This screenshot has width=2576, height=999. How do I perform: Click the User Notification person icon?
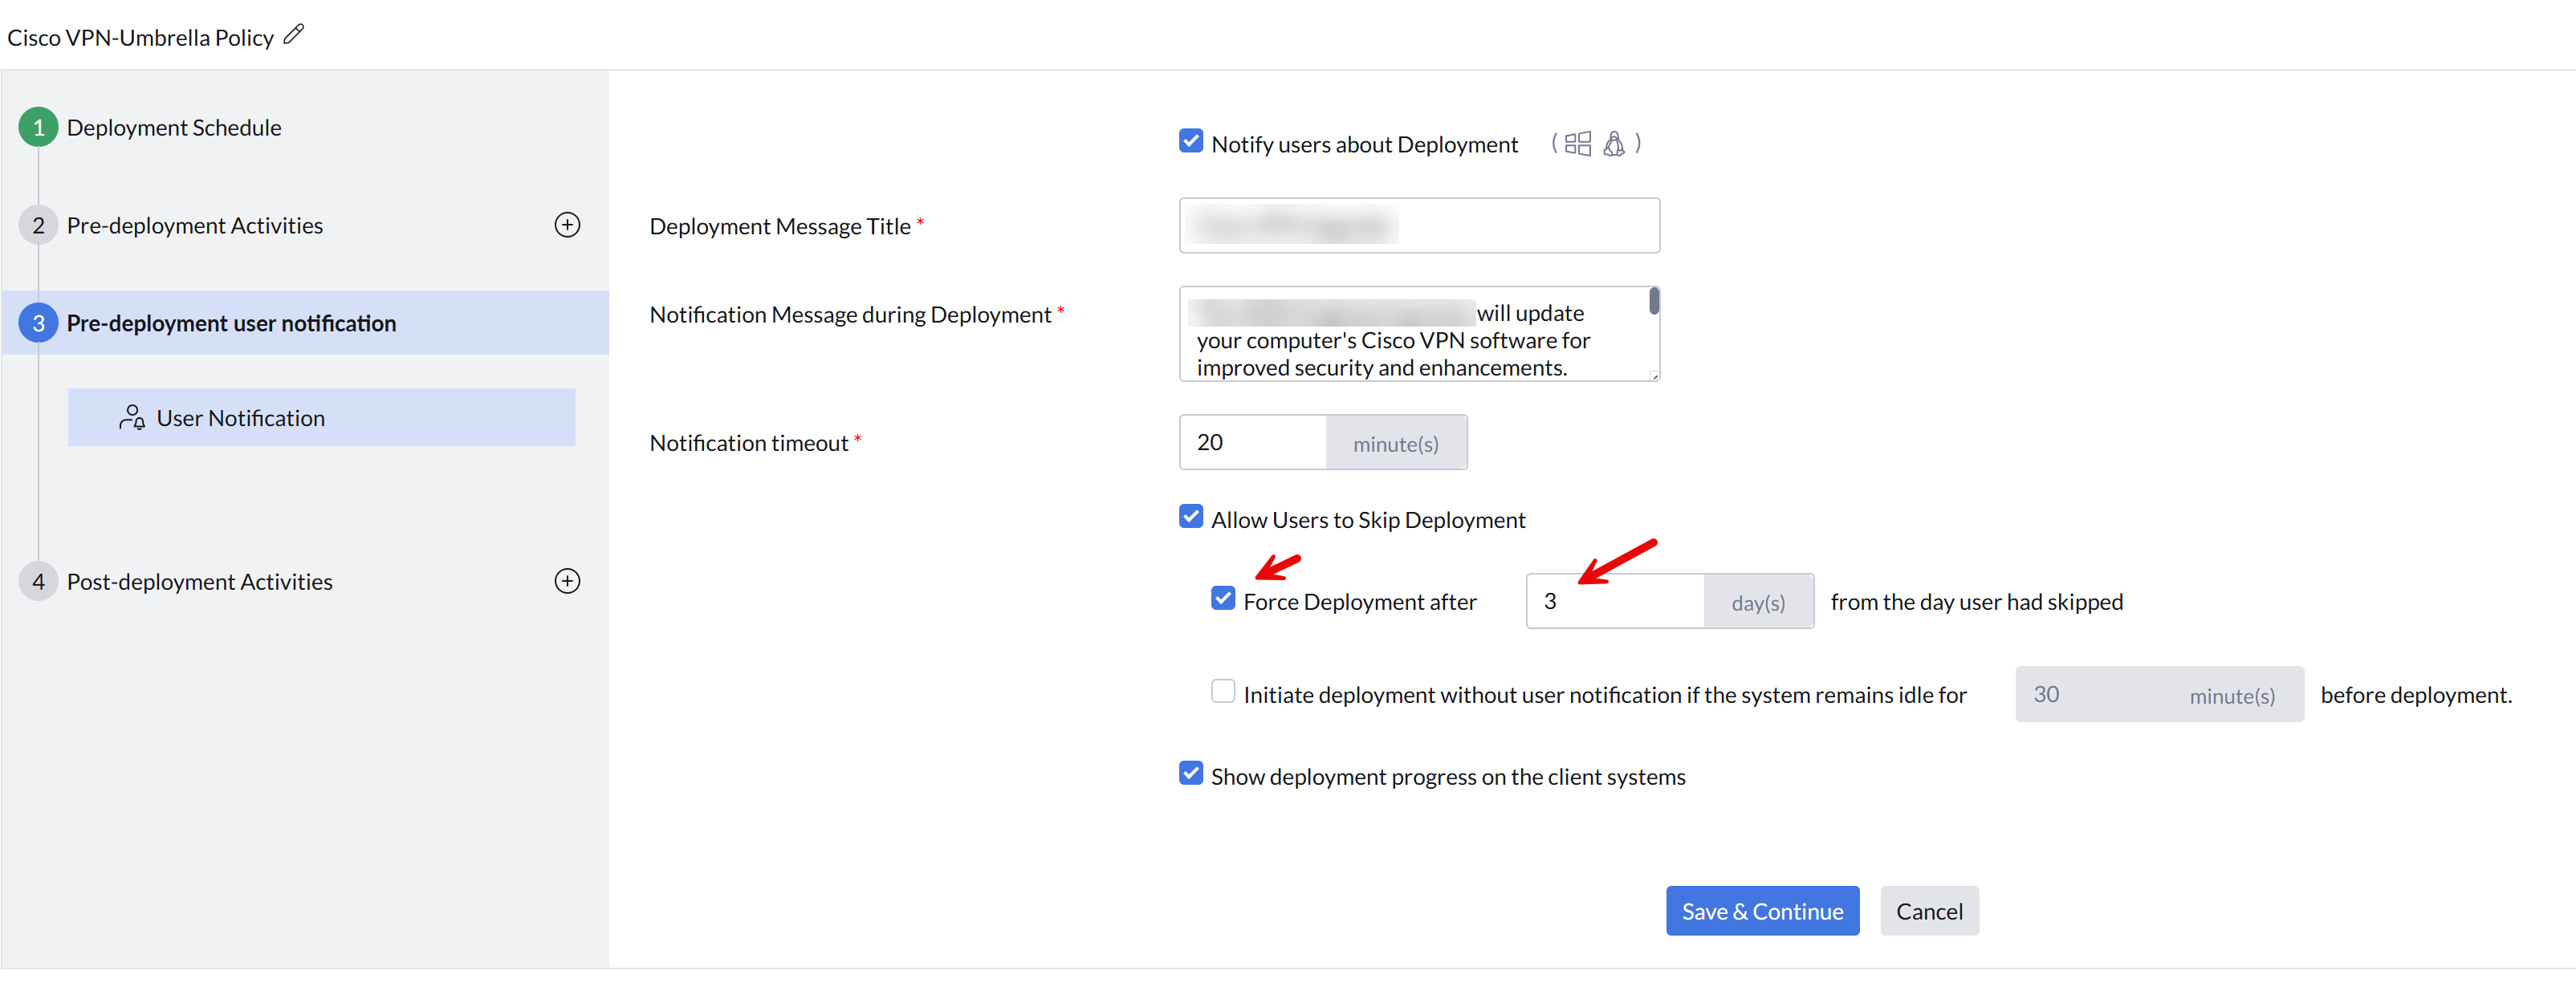pyautogui.click(x=132, y=417)
